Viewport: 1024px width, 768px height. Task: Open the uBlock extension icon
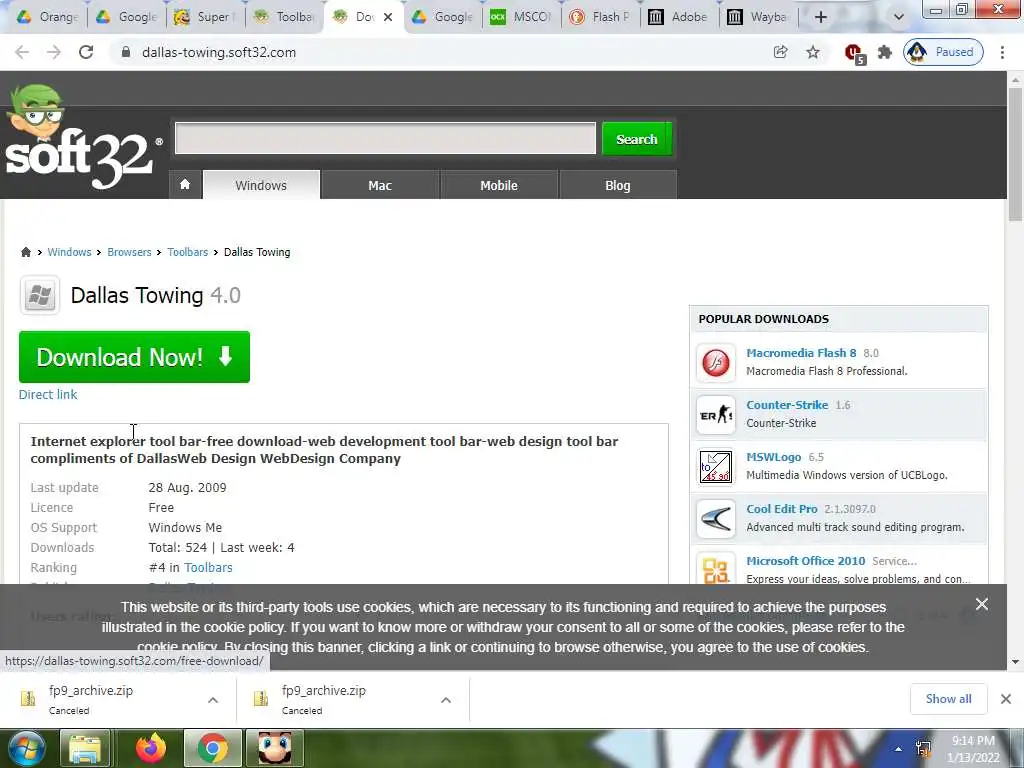pyautogui.click(x=854, y=53)
